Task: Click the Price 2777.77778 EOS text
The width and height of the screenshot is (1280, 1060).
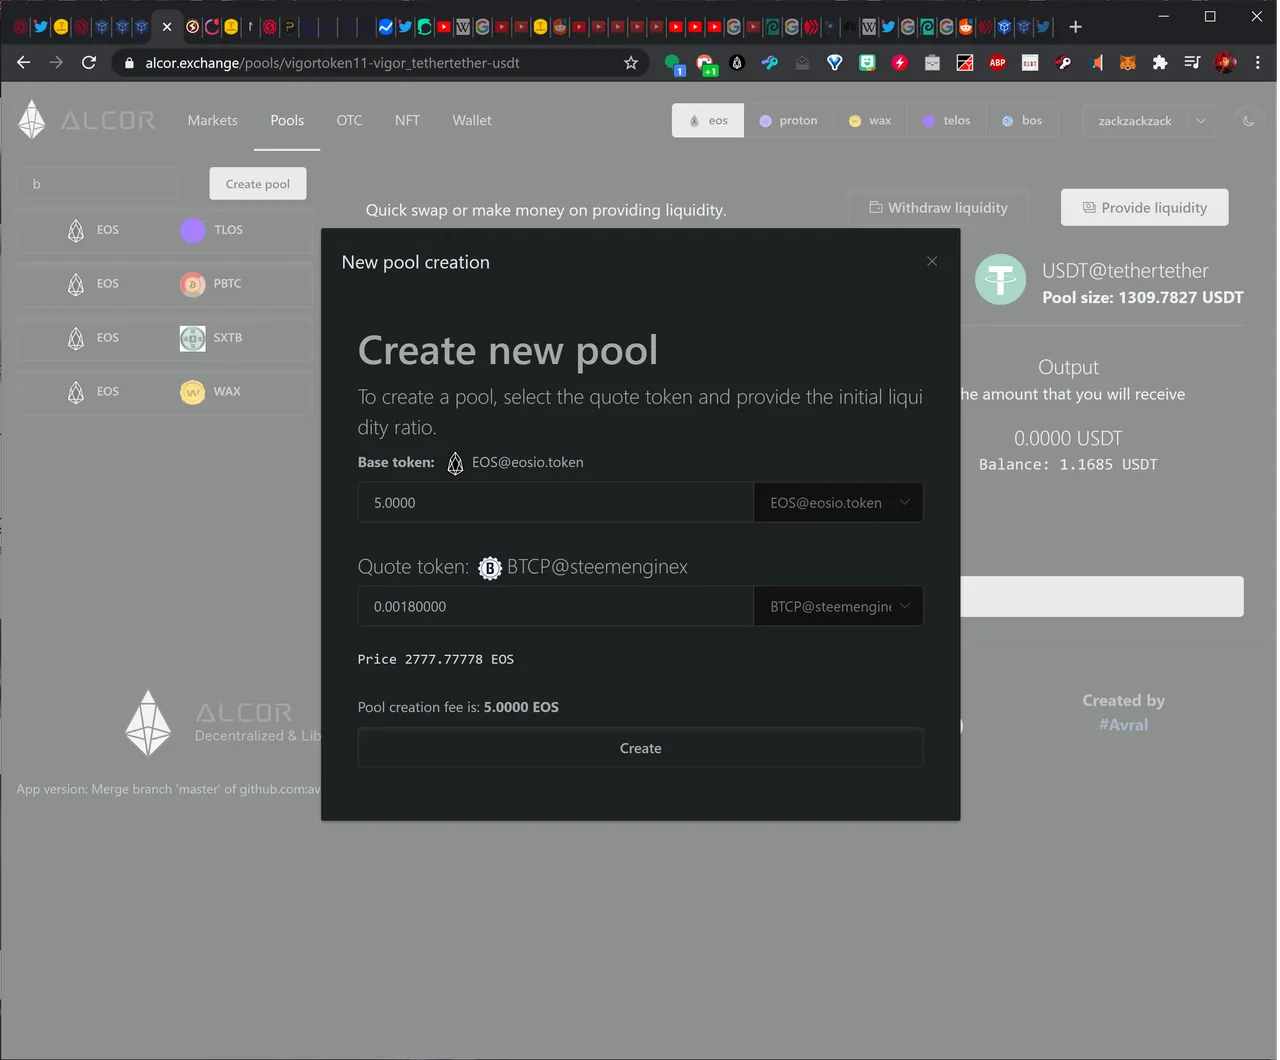Action: tap(436, 660)
